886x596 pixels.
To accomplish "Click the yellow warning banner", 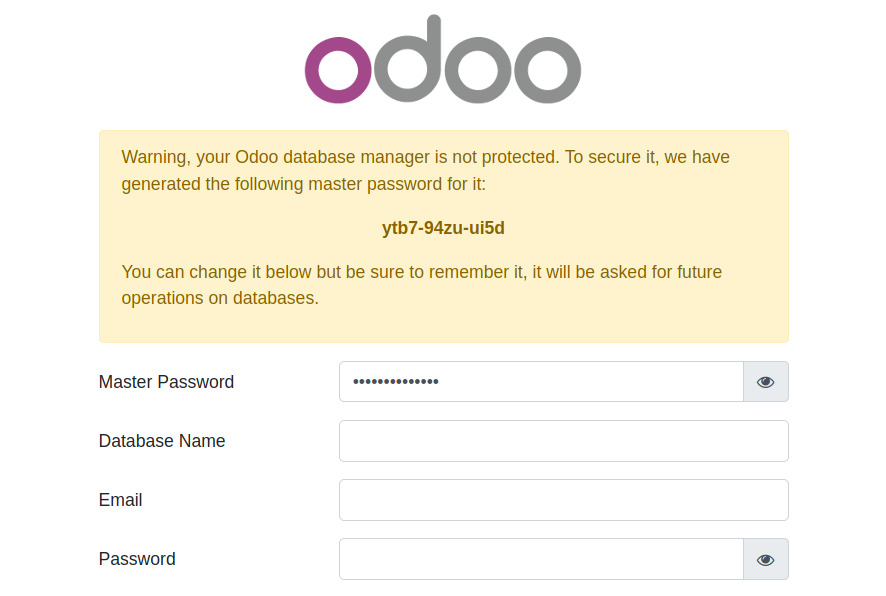I will (x=443, y=235).
